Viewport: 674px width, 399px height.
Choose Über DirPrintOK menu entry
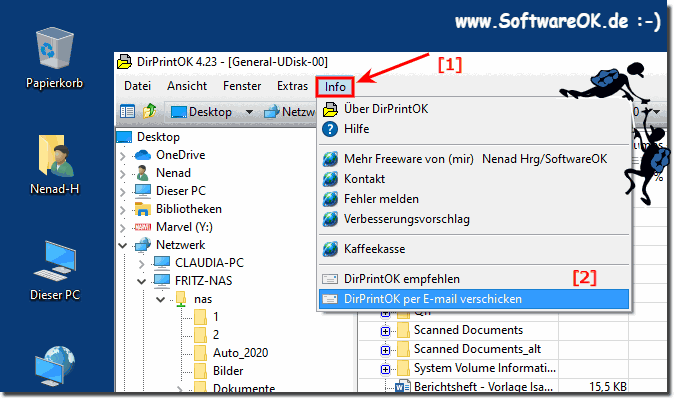(x=474, y=109)
